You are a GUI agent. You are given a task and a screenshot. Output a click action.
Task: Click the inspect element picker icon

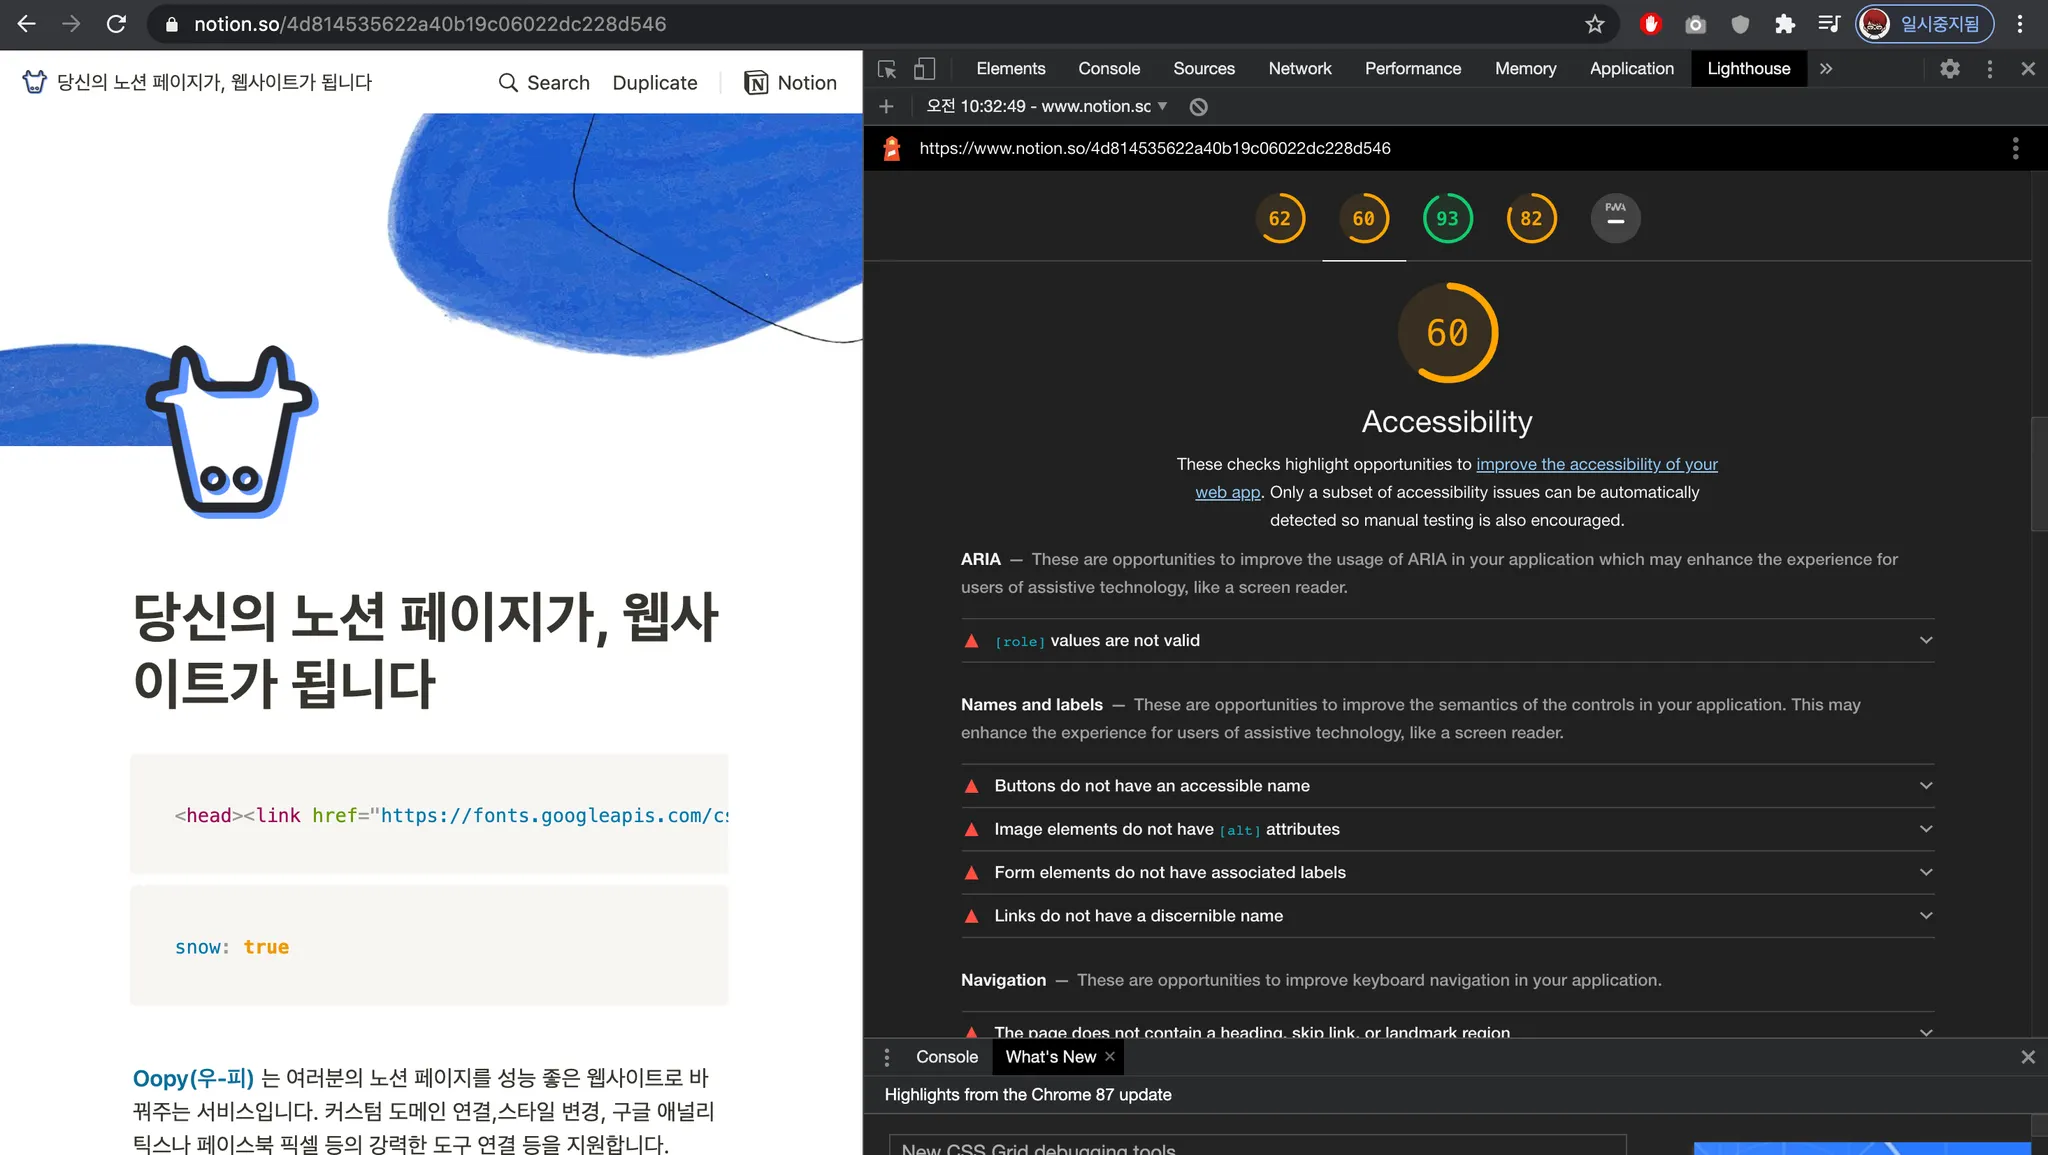tap(887, 69)
